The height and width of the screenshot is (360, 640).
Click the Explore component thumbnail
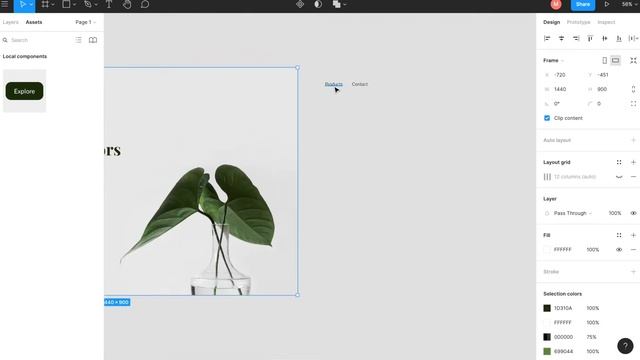(24, 91)
